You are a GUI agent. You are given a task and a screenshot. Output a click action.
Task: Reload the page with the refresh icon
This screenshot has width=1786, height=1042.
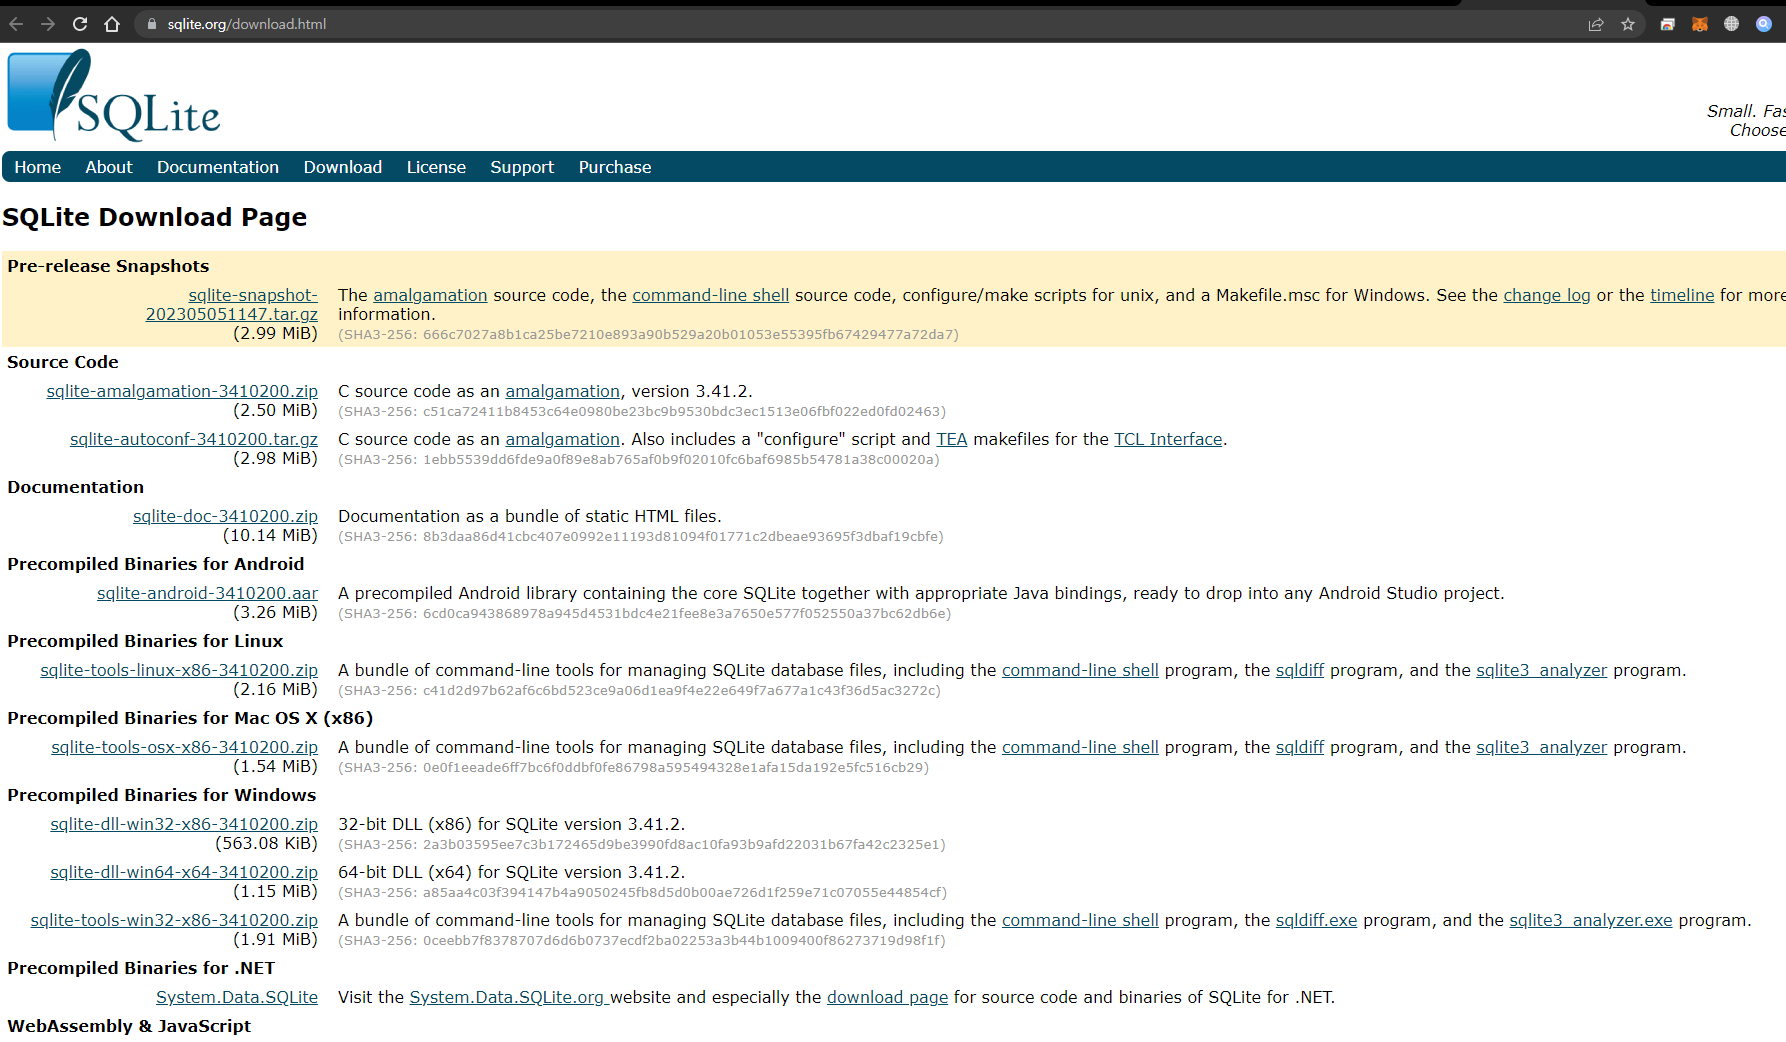[x=80, y=24]
